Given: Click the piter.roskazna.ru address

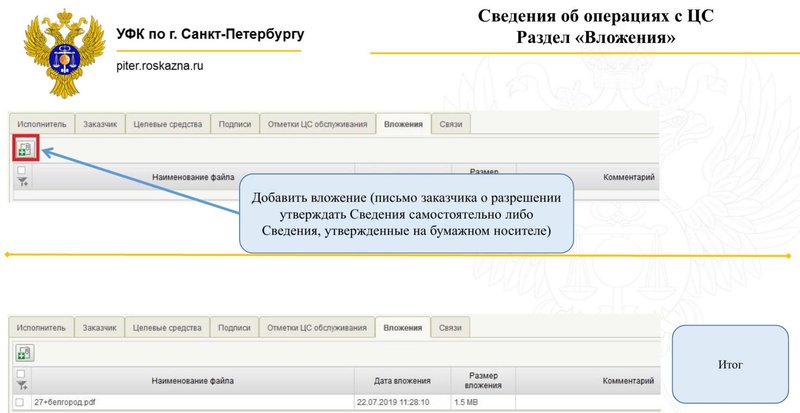Looking at the screenshot, I should 160,66.
